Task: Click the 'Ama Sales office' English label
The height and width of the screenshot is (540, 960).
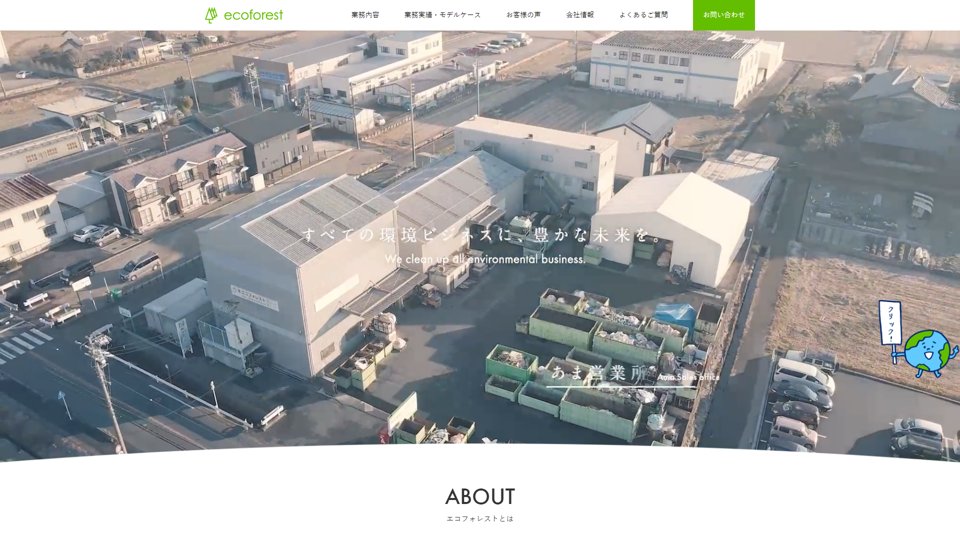Action: (688, 377)
